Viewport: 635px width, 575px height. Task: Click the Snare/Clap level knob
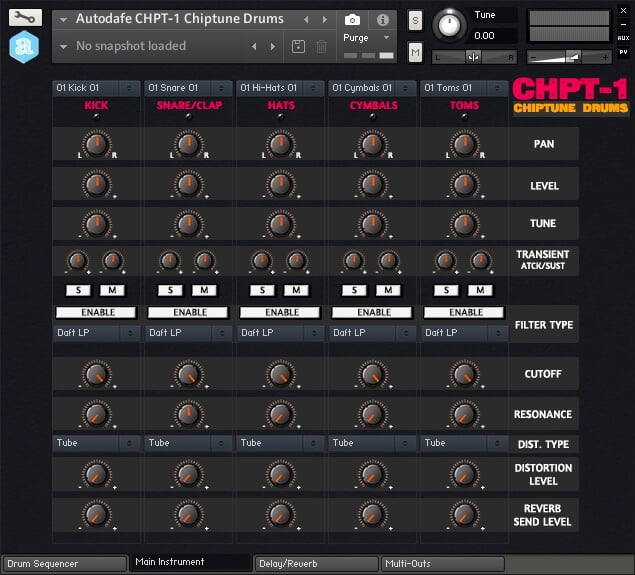[x=188, y=184]
